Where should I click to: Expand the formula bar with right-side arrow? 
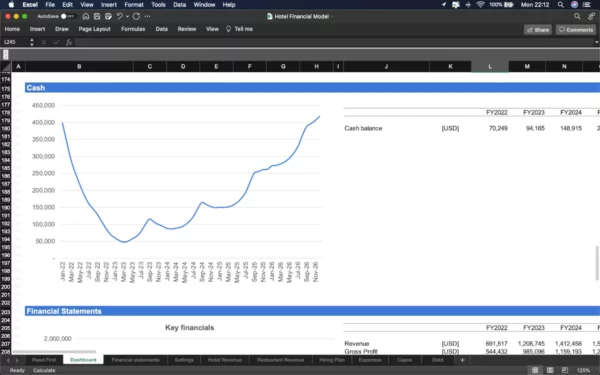596,42
